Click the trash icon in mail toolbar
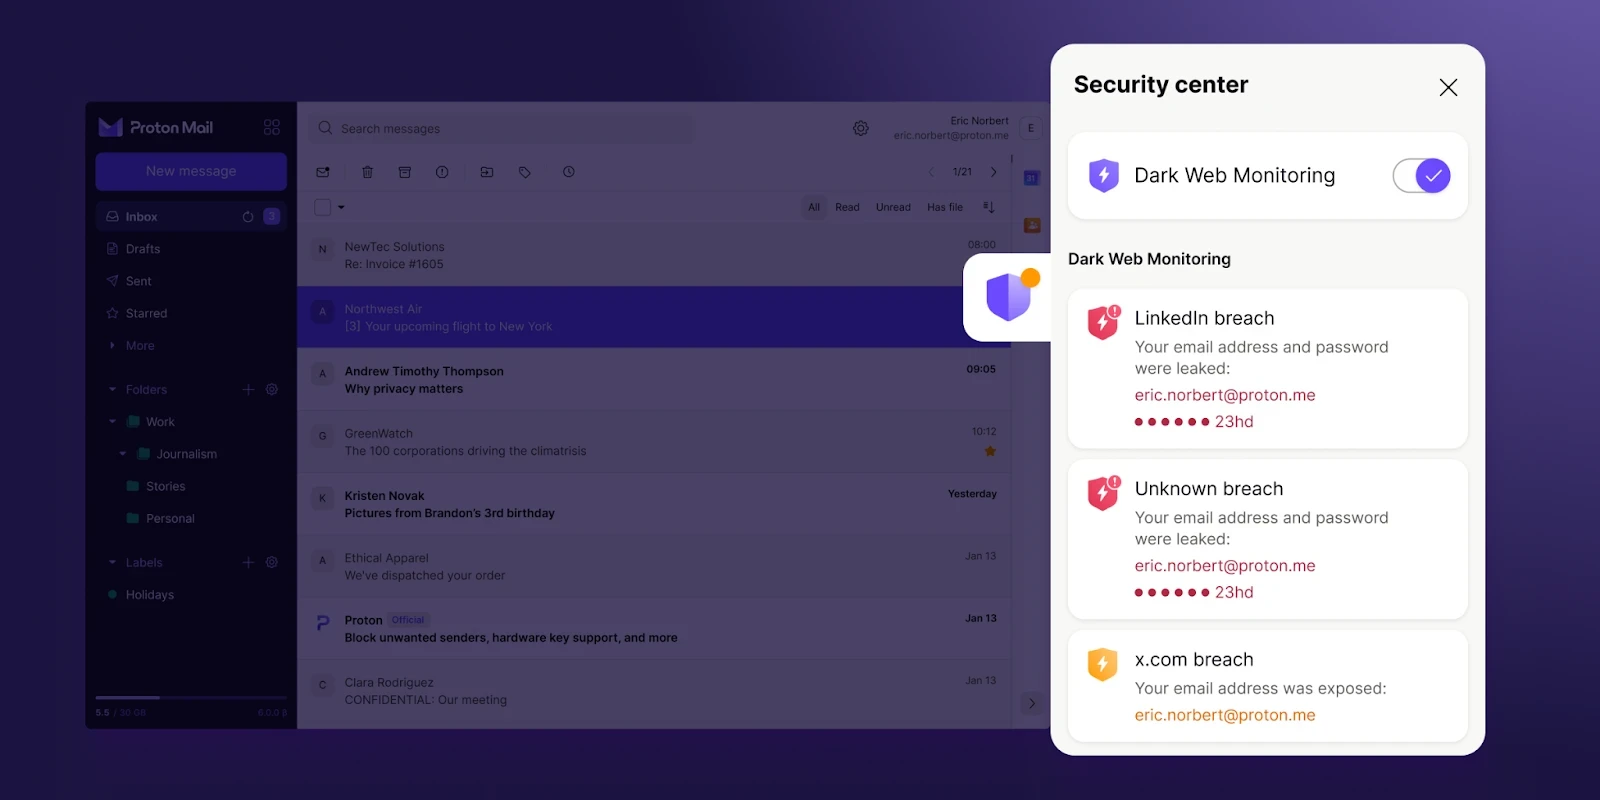Image resolution: width=1600 pixels, height=800 pixels. (x=367, y=172)
